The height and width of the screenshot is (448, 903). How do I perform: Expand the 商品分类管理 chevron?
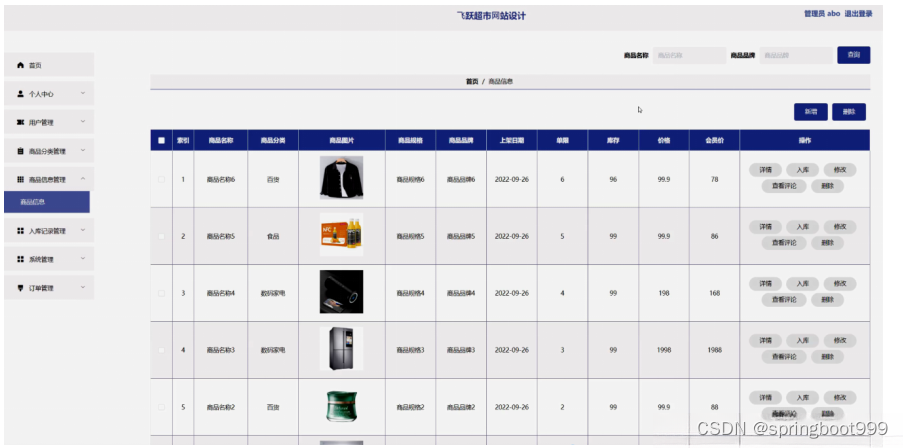click(83, 150)
